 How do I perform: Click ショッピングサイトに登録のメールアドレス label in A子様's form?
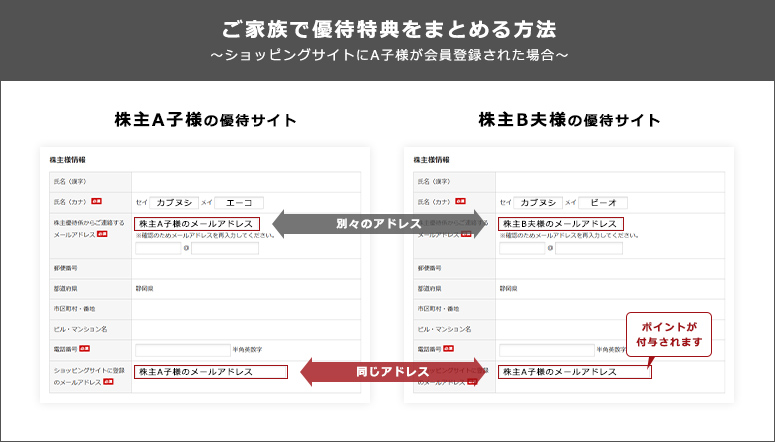pos(89,376)
